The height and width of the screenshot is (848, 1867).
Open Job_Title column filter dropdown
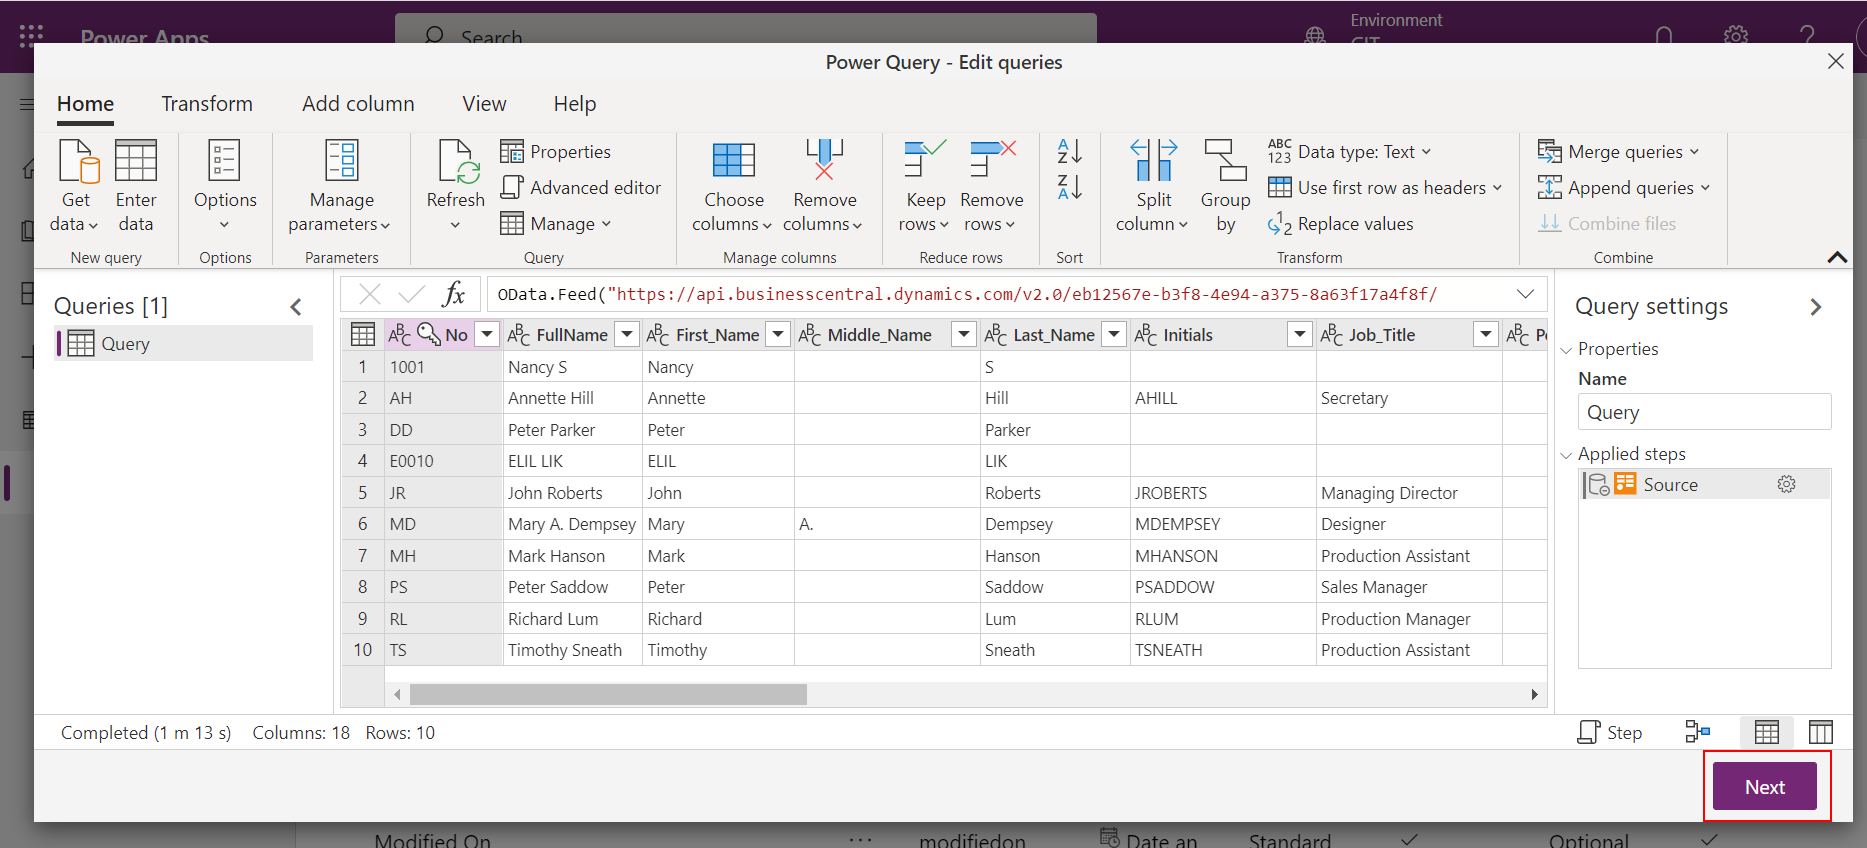tap(1486, 334)
